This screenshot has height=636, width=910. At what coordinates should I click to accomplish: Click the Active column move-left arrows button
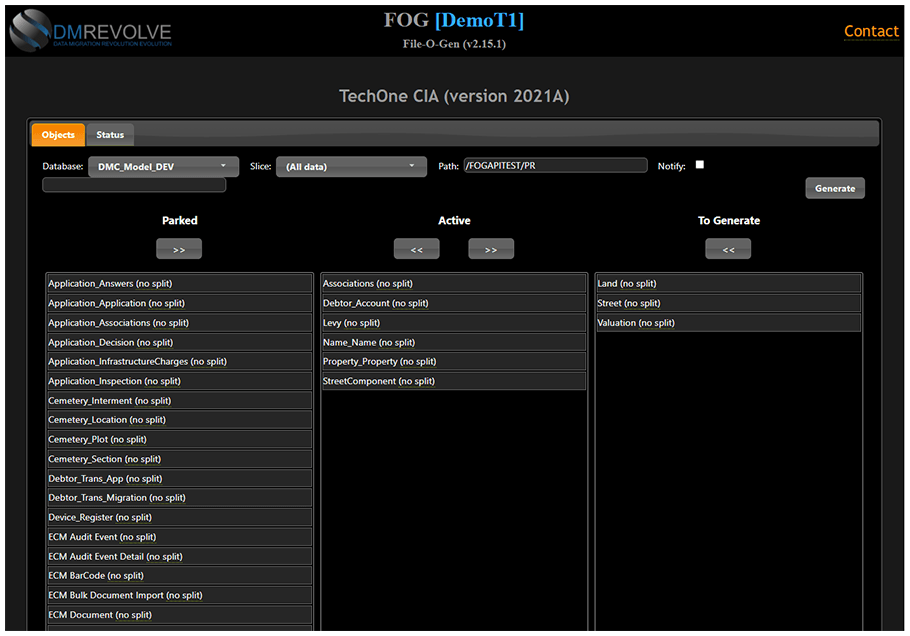coord(416,249)
